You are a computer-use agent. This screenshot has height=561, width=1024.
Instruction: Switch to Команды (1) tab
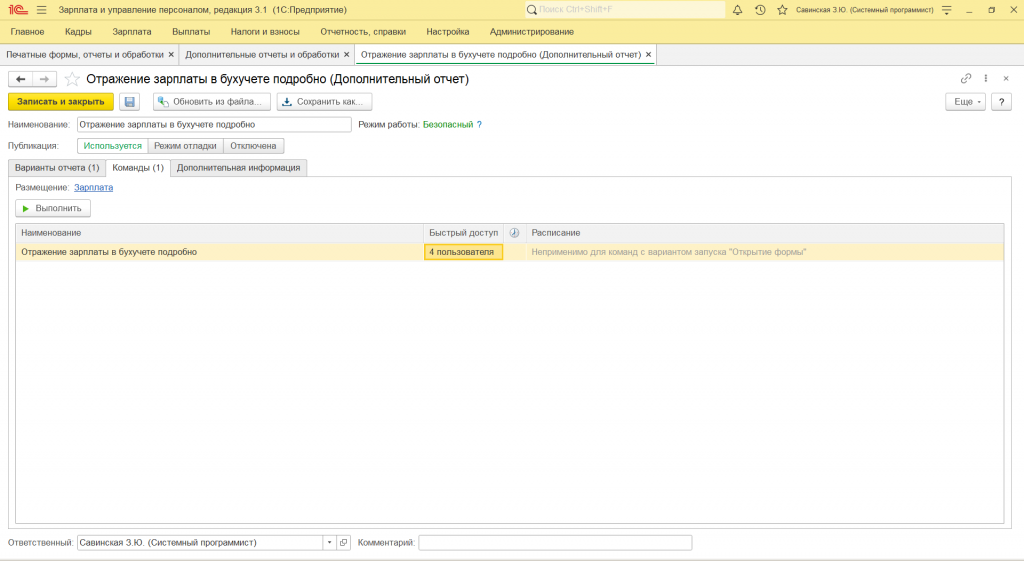[138, 168]
